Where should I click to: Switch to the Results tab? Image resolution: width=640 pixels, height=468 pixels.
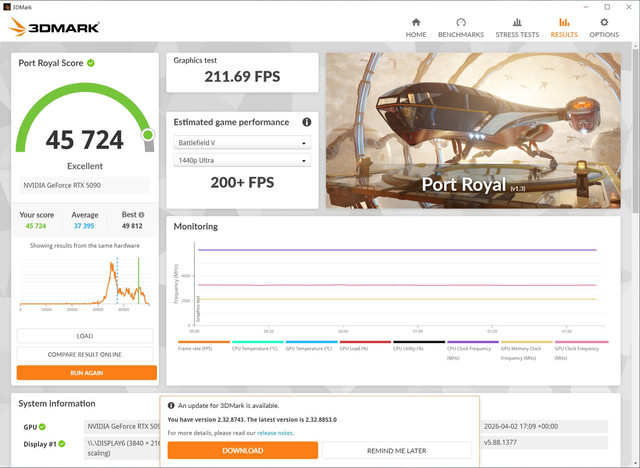click(564, 28)
